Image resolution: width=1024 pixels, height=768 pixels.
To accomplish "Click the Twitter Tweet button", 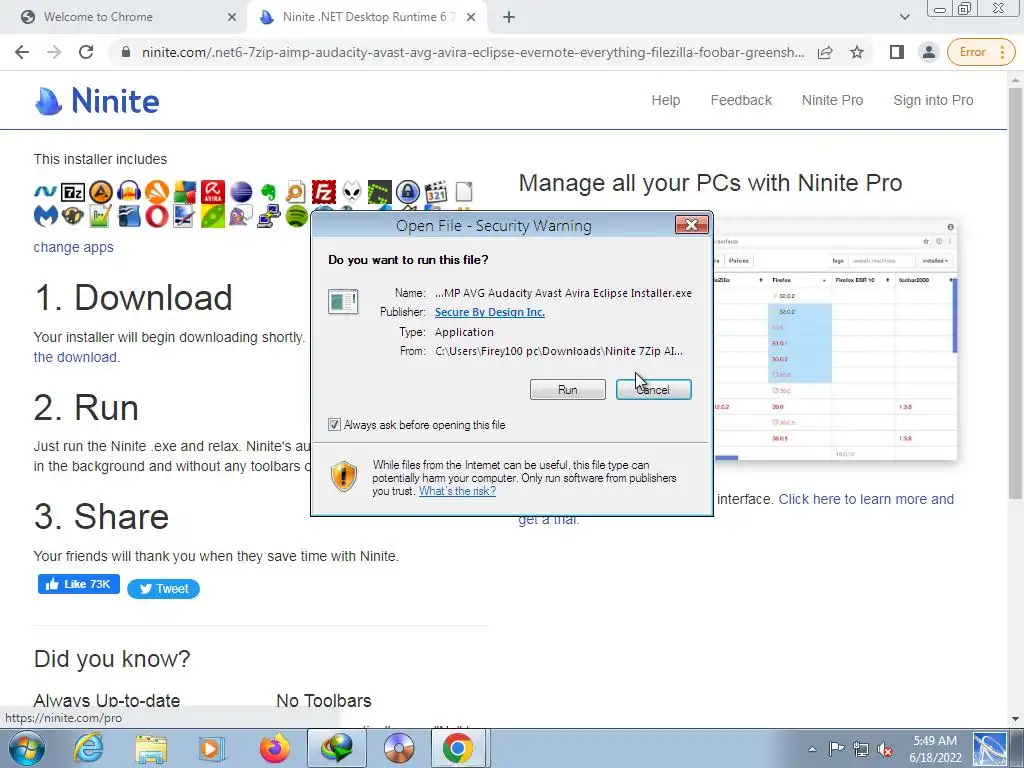I will tap(163, 588).
